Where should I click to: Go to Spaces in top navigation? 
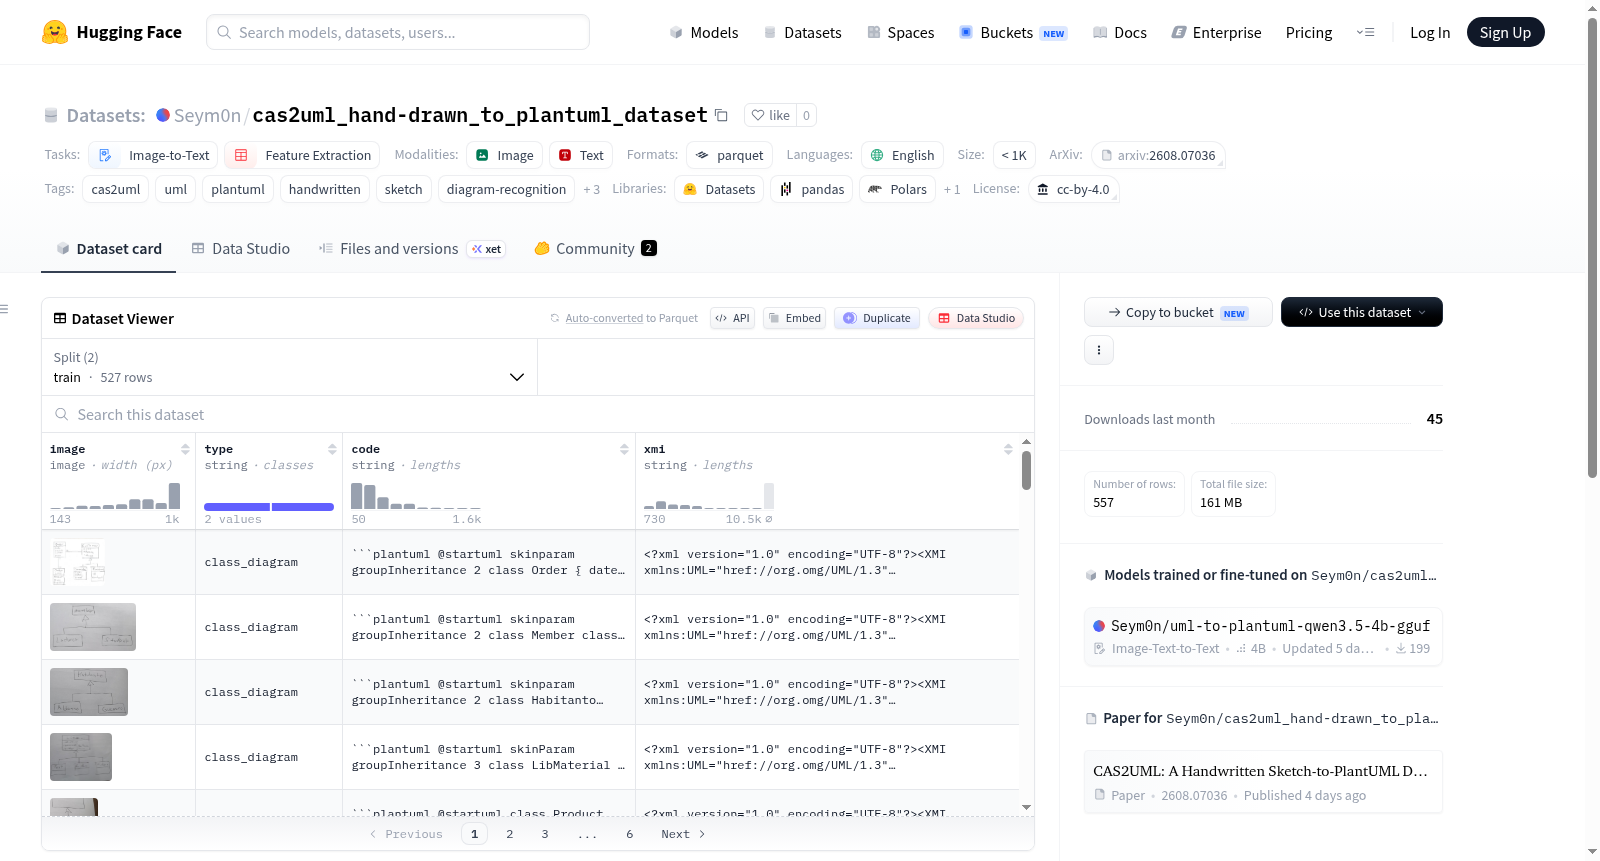click(x=901, y=32)
